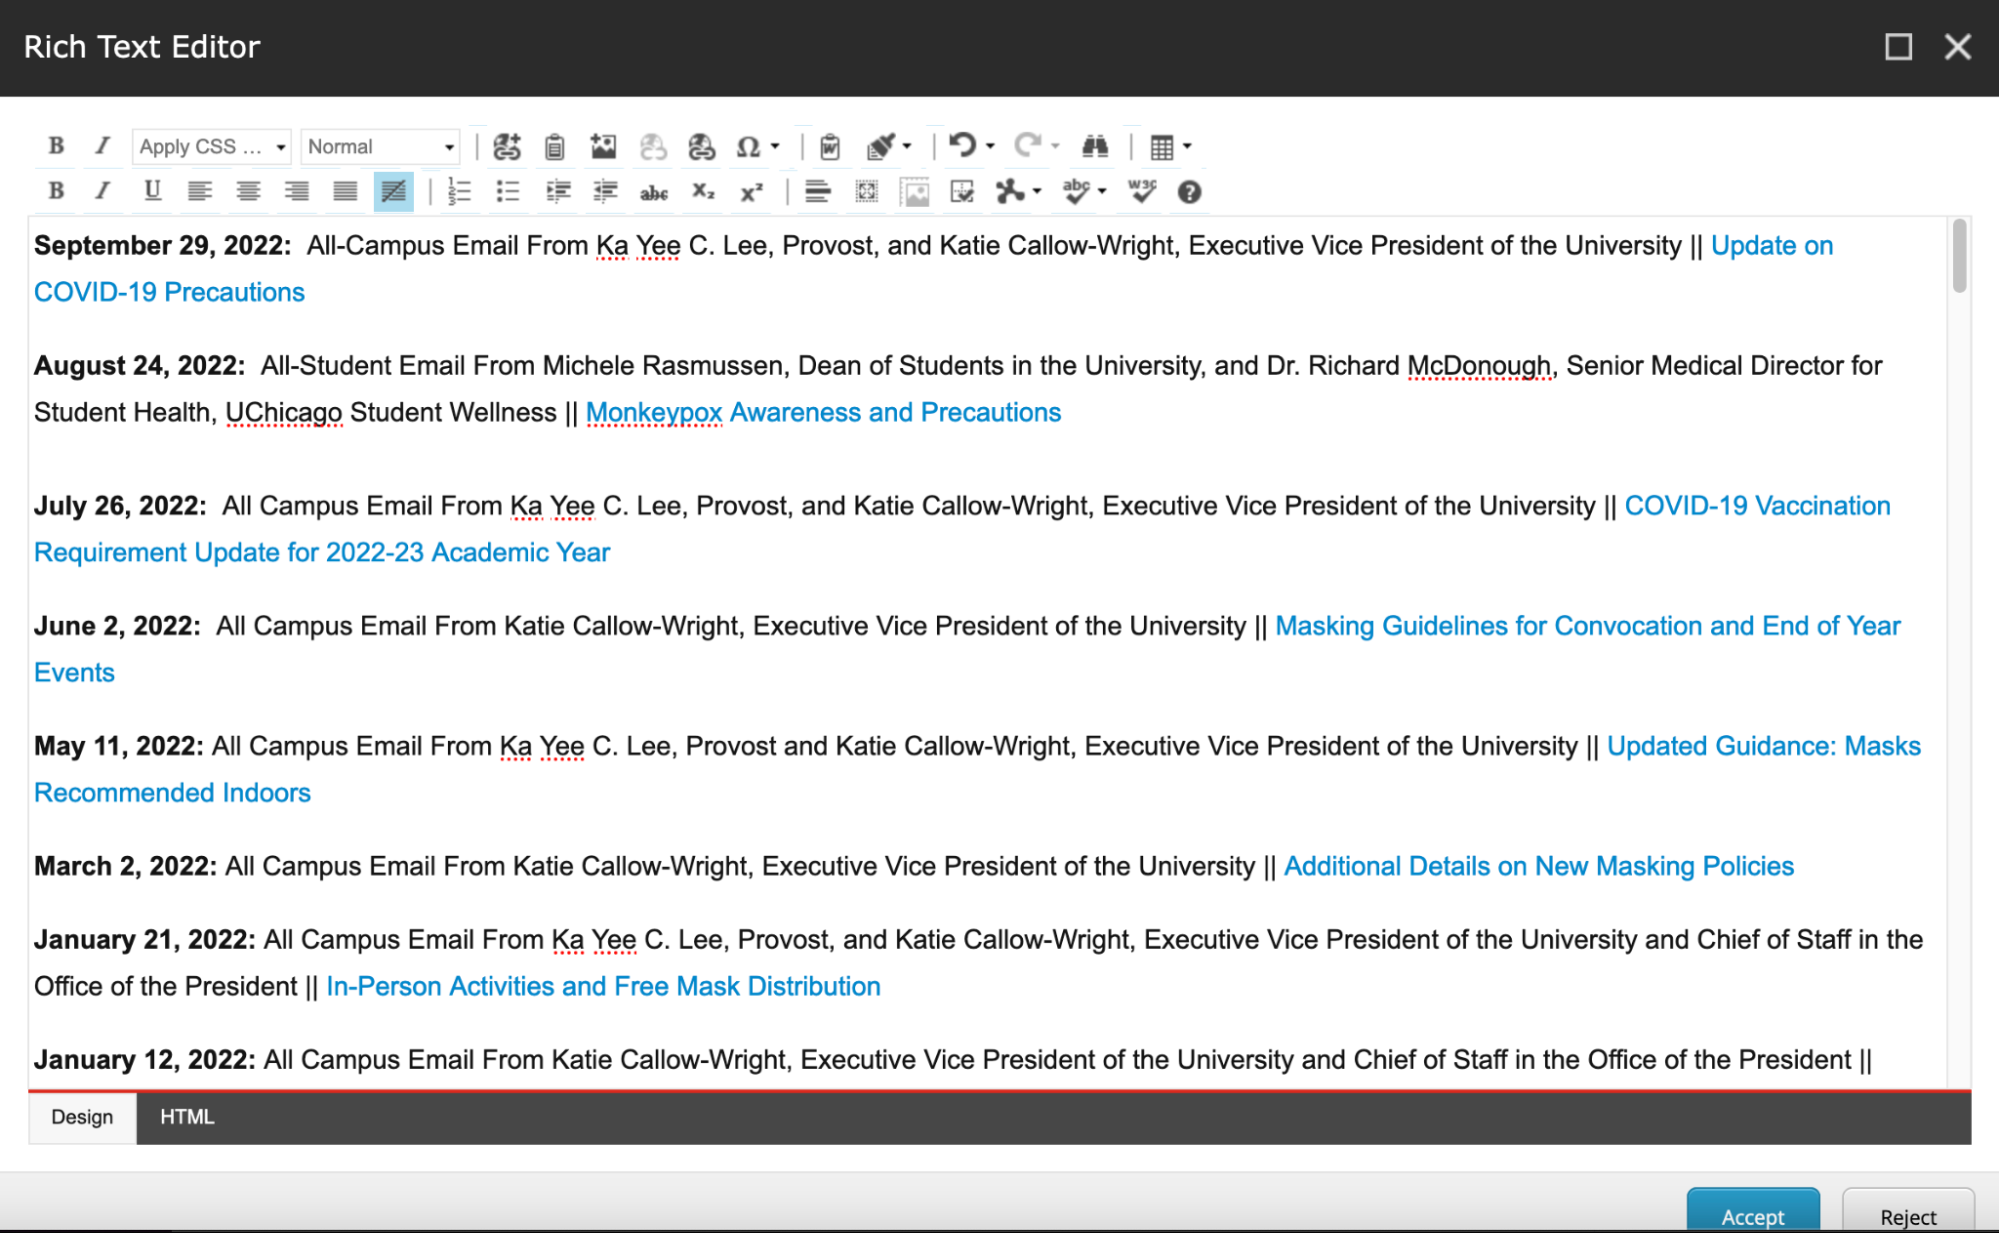The width and height of the screenshot is (1999, 1233).
Task: Apply strikethrough formatting
Action: coord(654,192)
